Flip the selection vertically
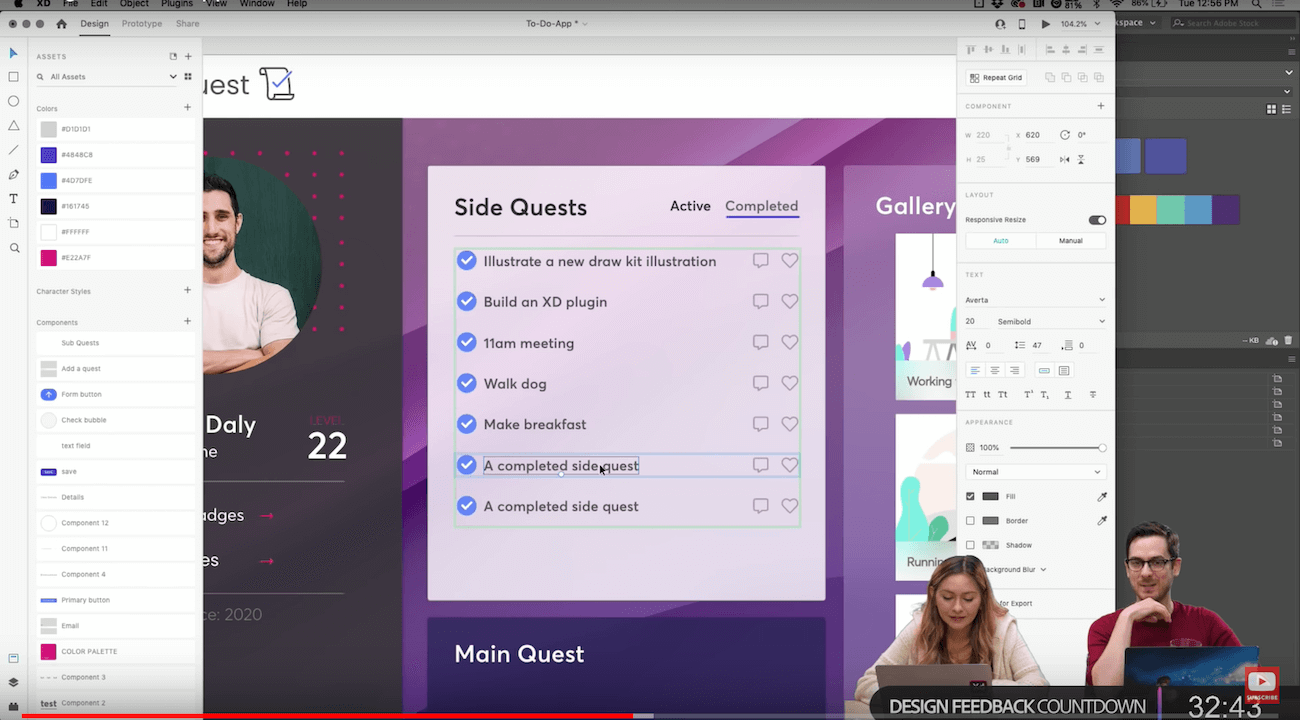This screenshot has width=1300, height=720. pyautogui.click(x=1081, y=159)
